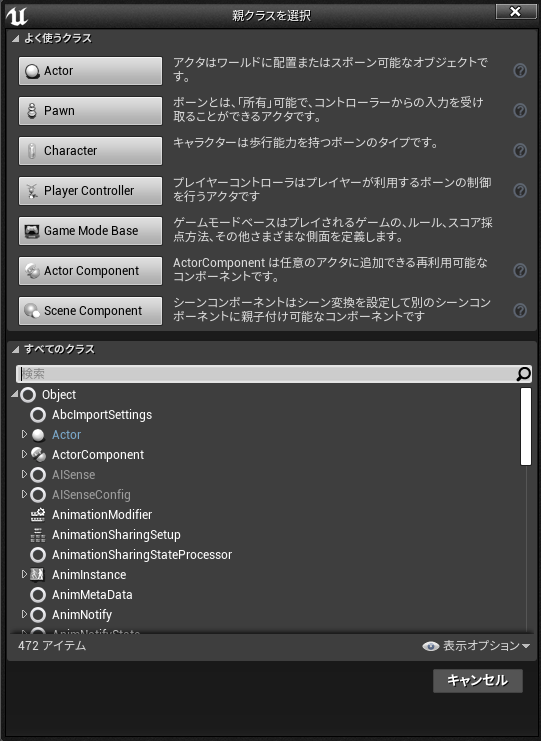
Task: Click the Unreal Engine logo icon
Action: [x=17, y=16]
